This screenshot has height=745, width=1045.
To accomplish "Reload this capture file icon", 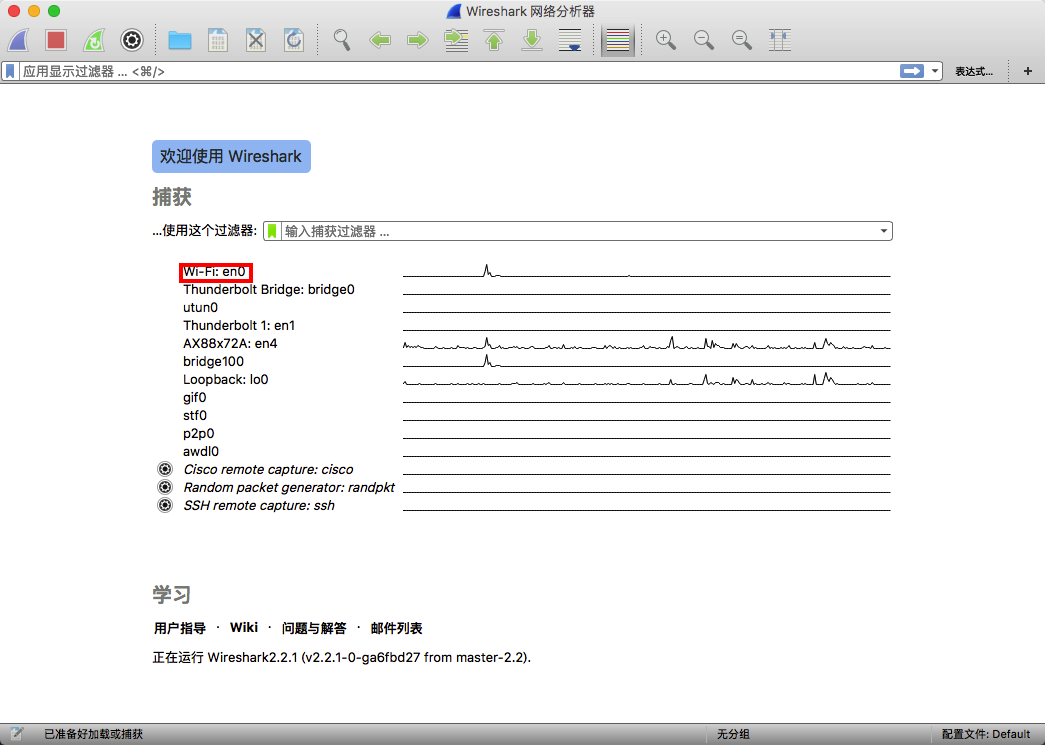I will (x=293, y=40).
